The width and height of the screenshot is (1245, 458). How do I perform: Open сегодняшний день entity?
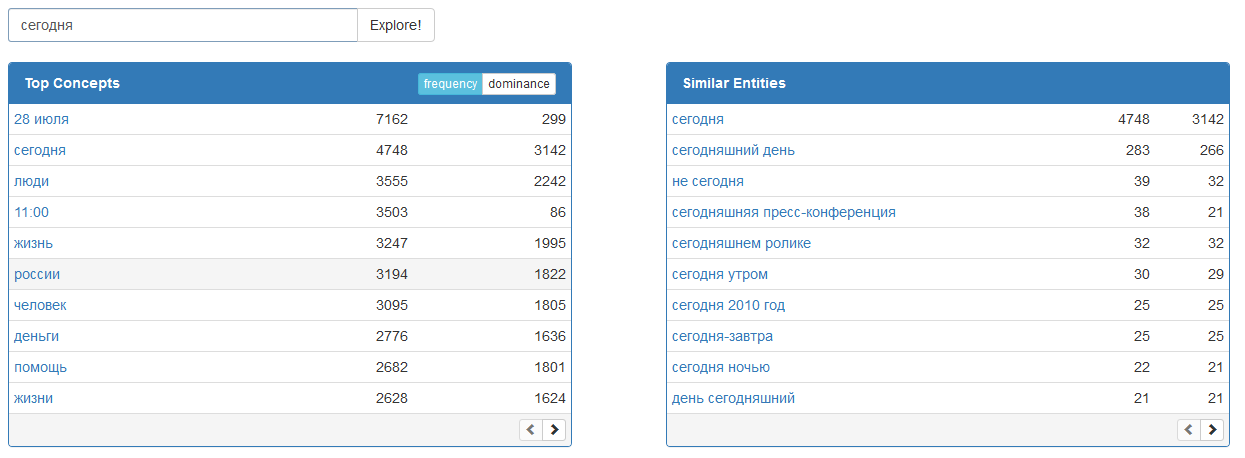pyautogui.click(x=733, y=150)
